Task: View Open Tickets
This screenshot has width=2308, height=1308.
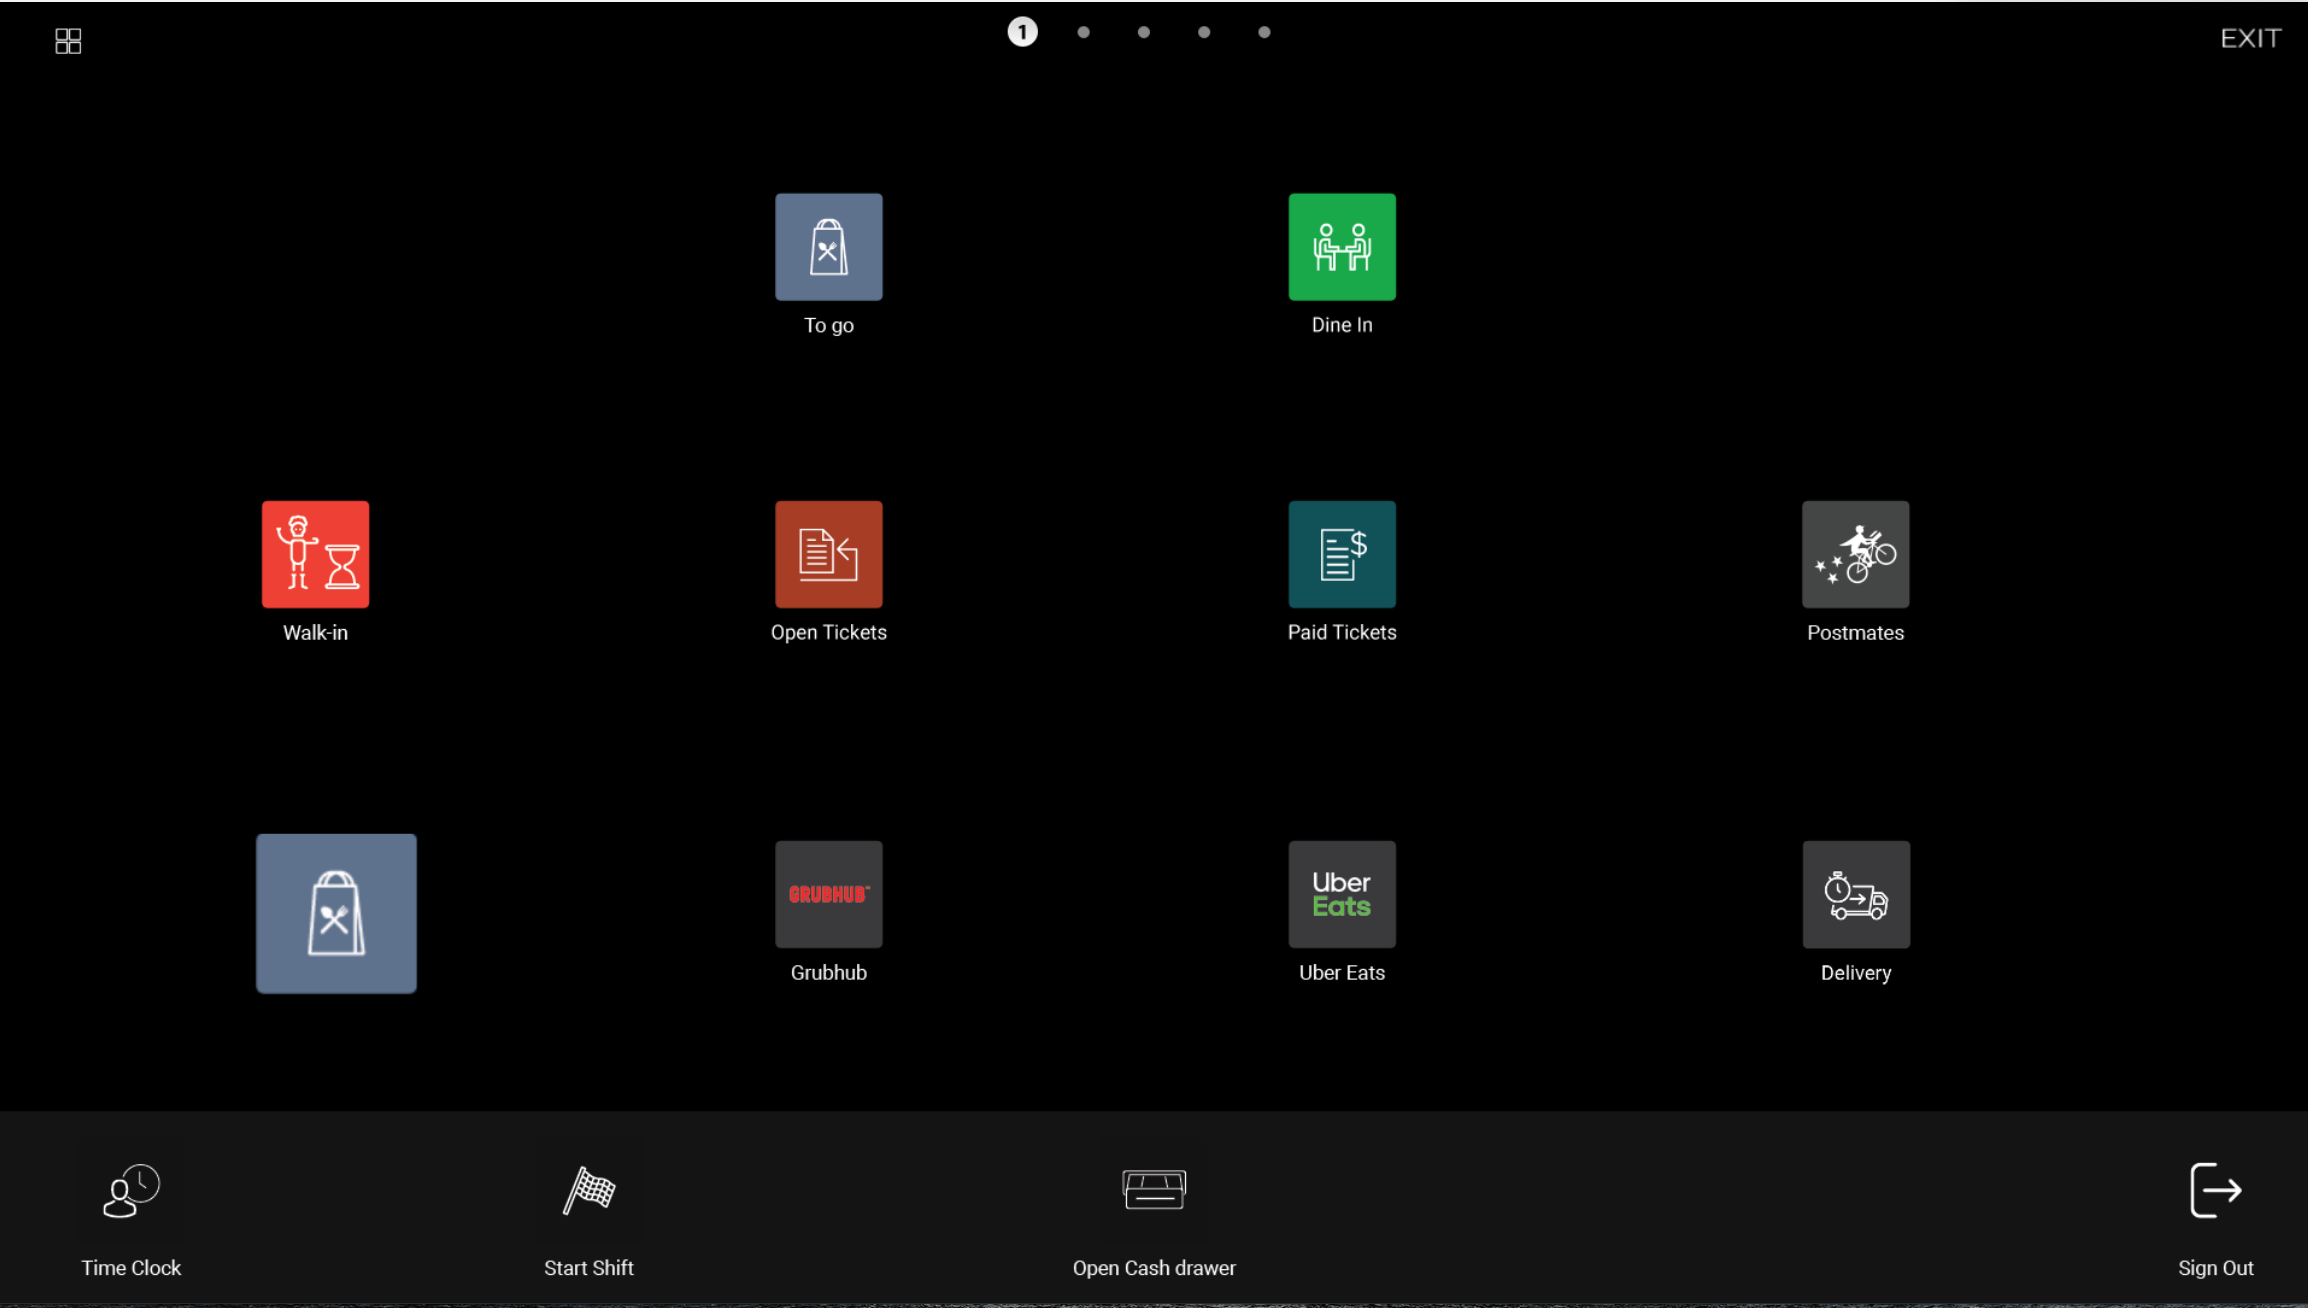Action: 828,554
